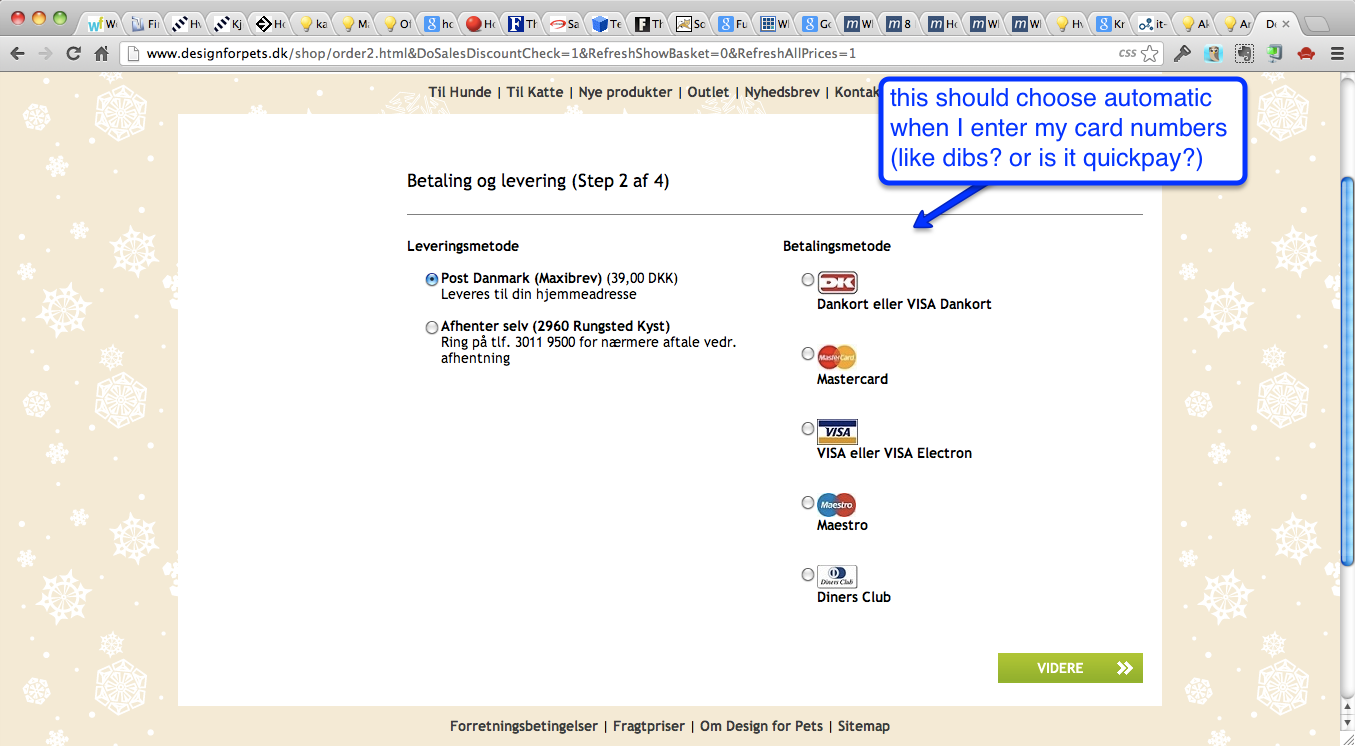Switch to the first 'wf' tab

[102, 24]
